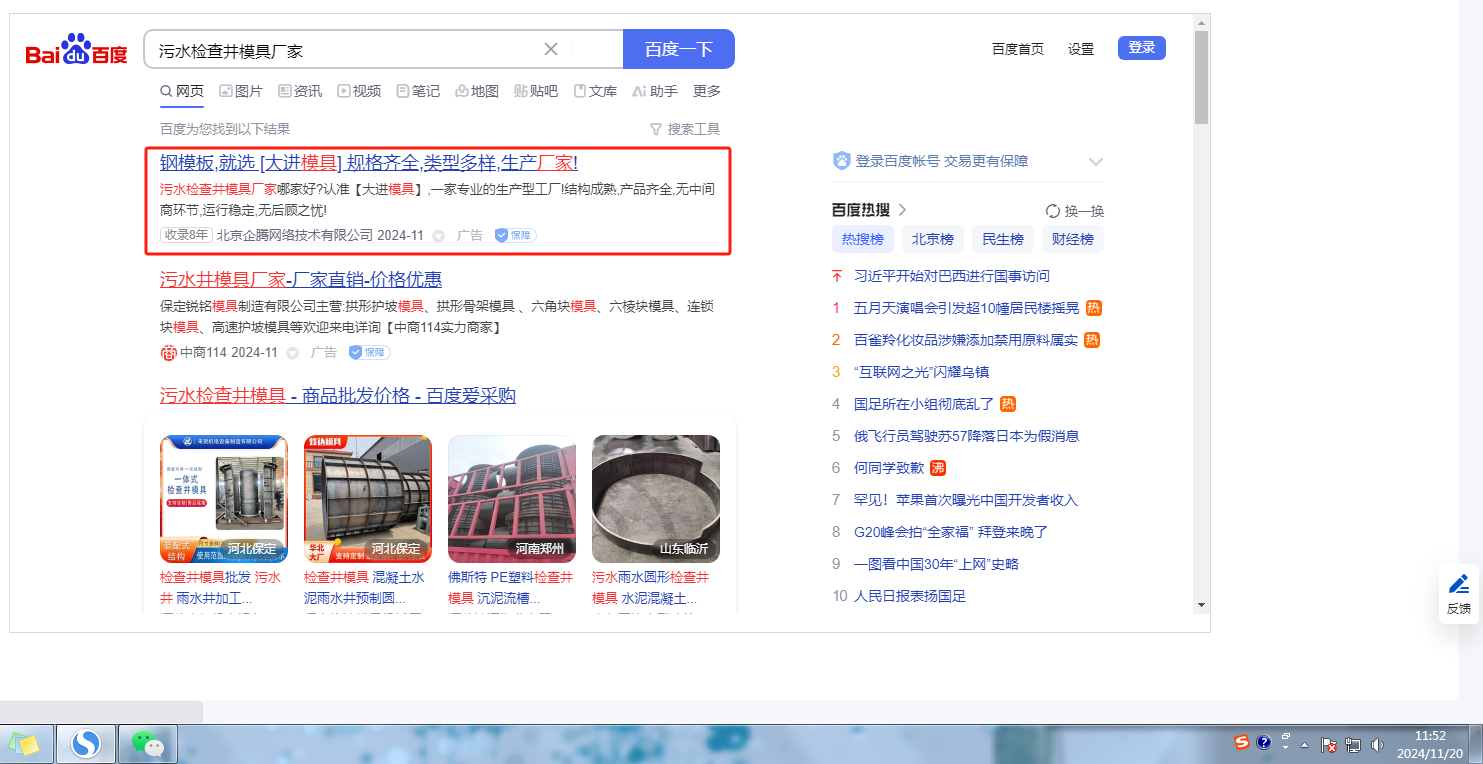The image size is (1483, 764).
Task: Expand the login banner chevron
Action: tap(1096, 161)
